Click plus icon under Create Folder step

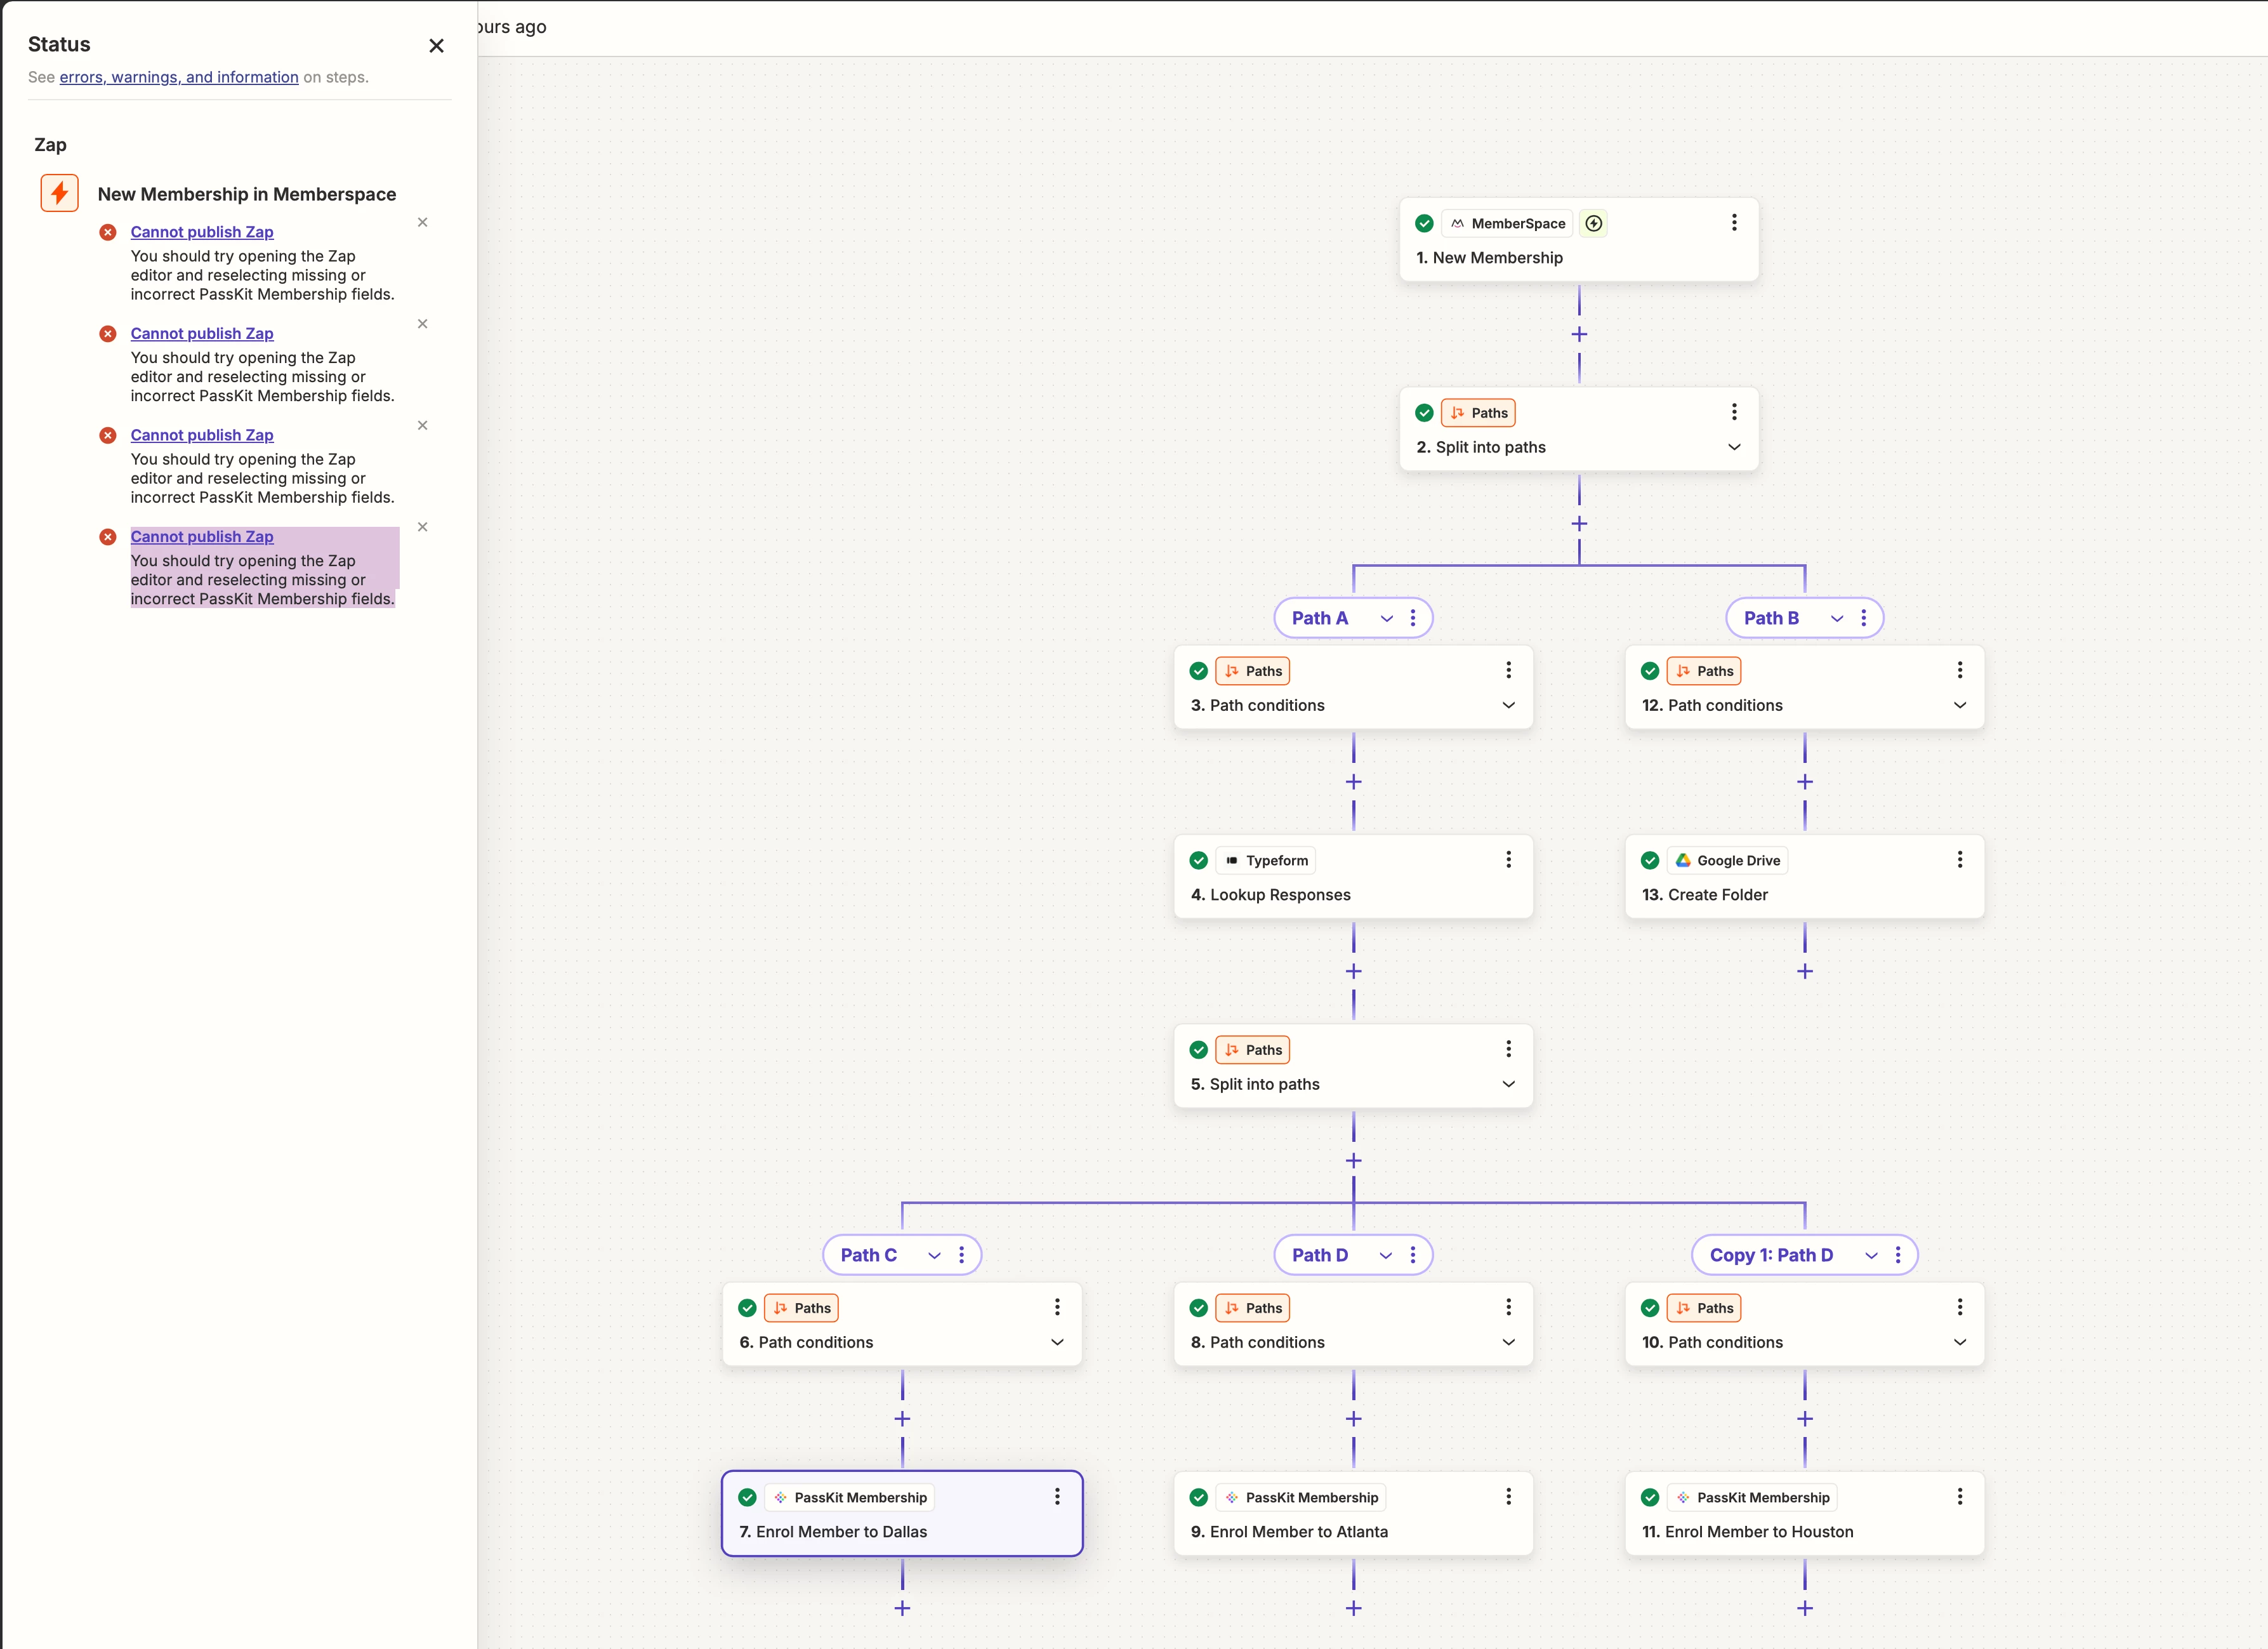pyautogui.click(x=1804, y=972)
